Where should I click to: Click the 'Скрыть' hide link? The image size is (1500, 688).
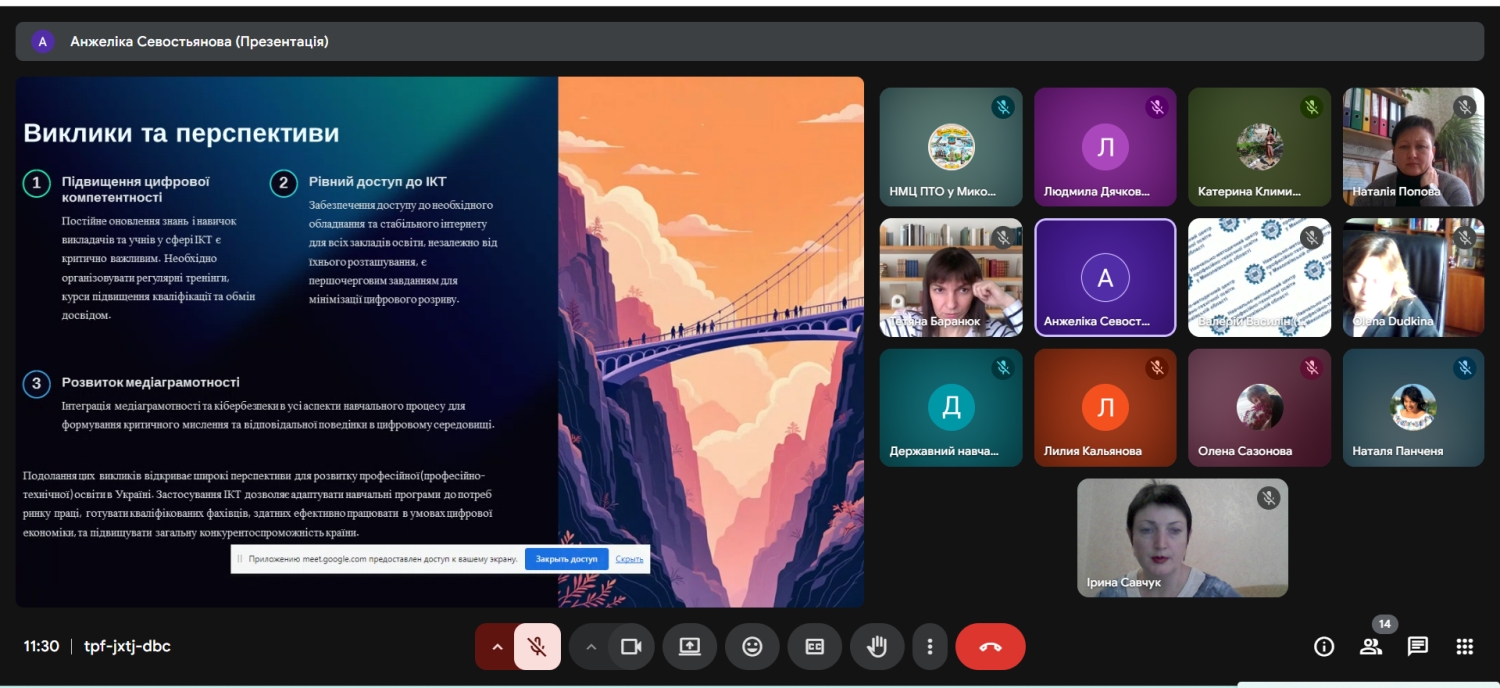pyautogui.click(x=629, y=559)
